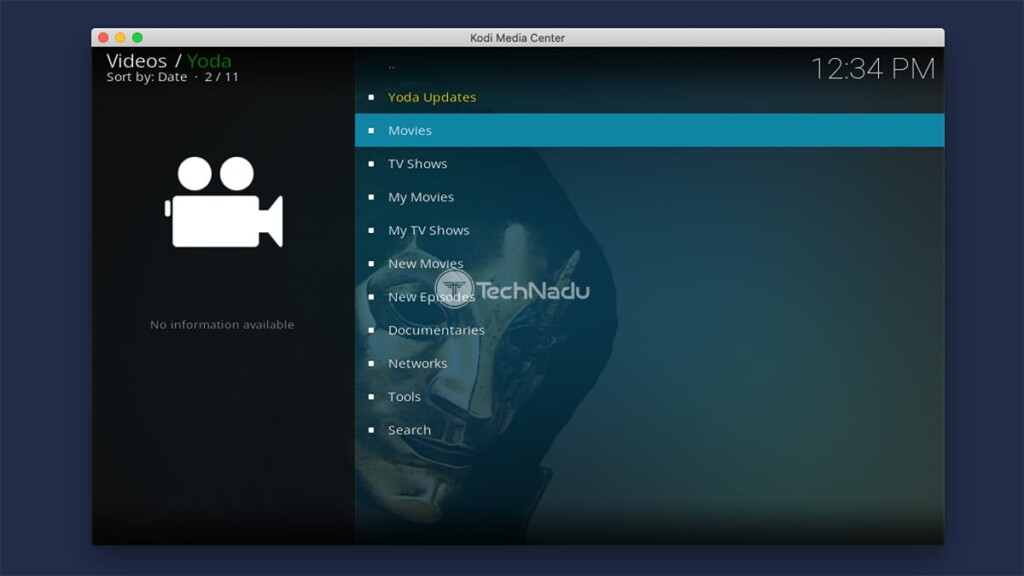Click the Kodi Media Center window title
1024x576 pixels.
click(517, 38)
